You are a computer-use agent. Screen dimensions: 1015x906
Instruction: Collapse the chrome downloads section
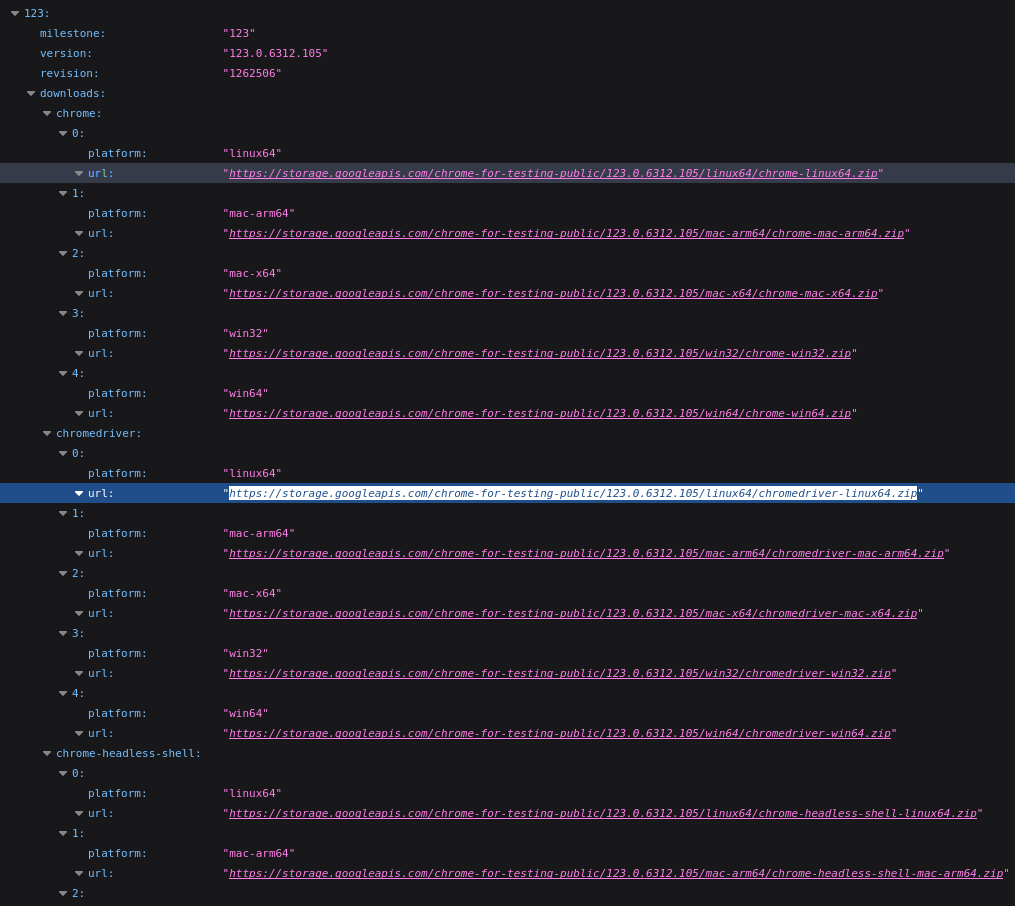tap(47, 114)
